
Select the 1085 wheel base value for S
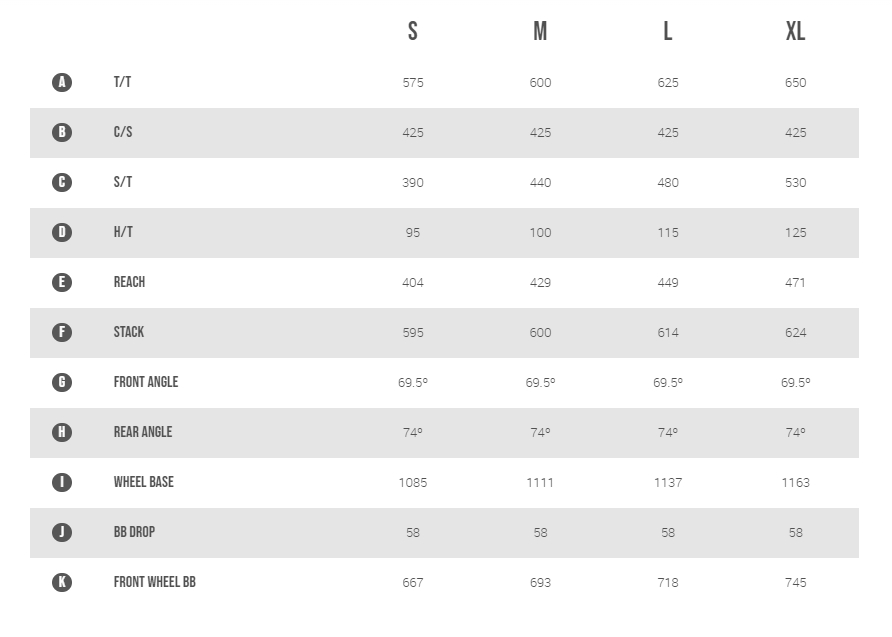[413, 483]
